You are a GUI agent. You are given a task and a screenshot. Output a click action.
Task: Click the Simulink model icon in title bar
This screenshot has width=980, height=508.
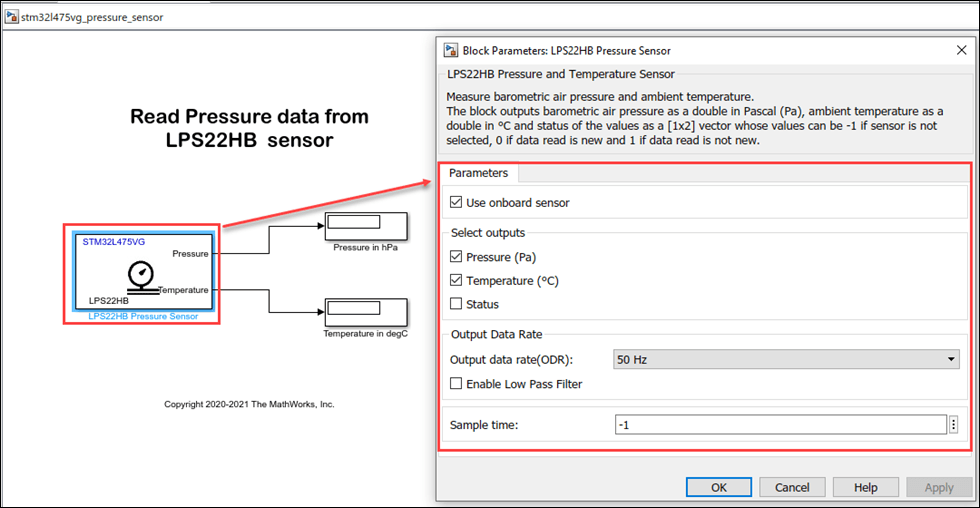coord(14,17)
